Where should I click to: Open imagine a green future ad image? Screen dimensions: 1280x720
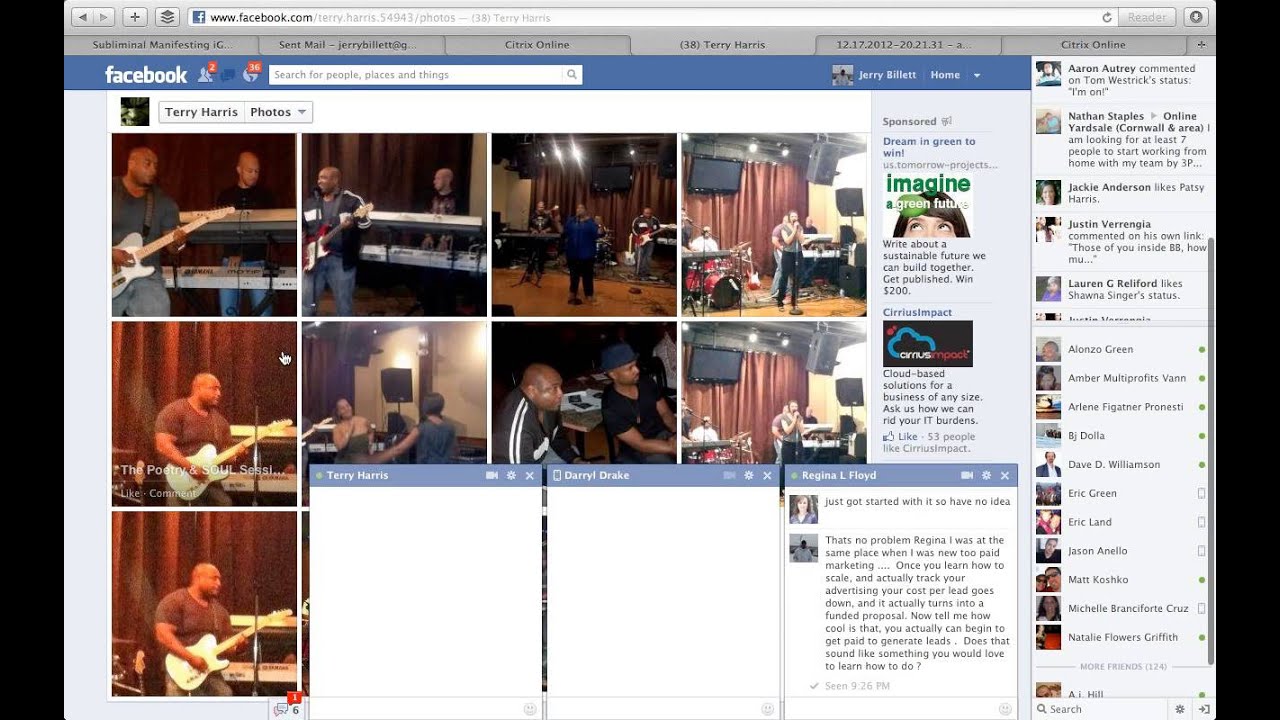(928, 204)
